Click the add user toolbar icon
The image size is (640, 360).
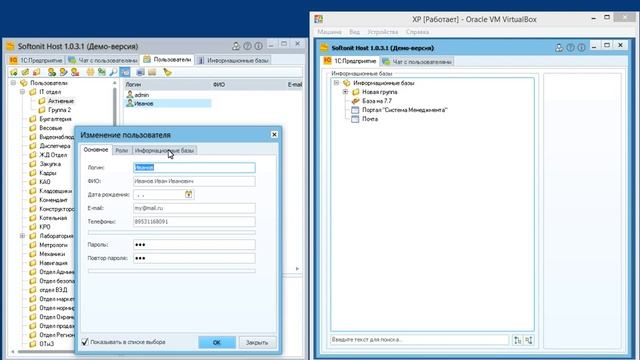(52, 72)
